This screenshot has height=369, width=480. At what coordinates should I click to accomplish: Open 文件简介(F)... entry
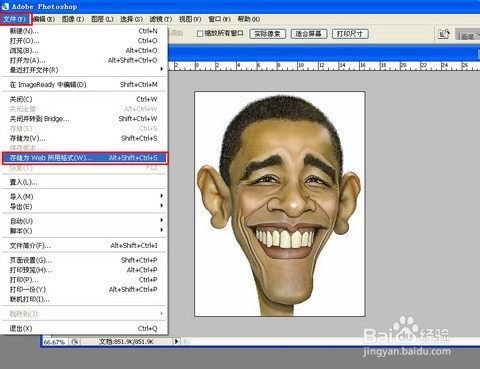(x=84, y=246)
